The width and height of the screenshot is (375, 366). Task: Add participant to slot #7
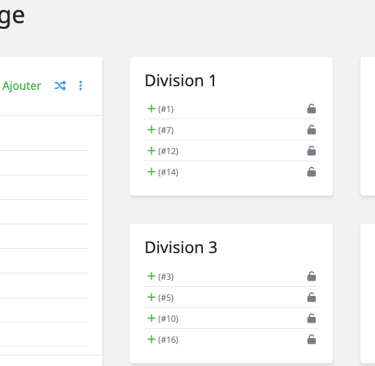pos(151,130)
